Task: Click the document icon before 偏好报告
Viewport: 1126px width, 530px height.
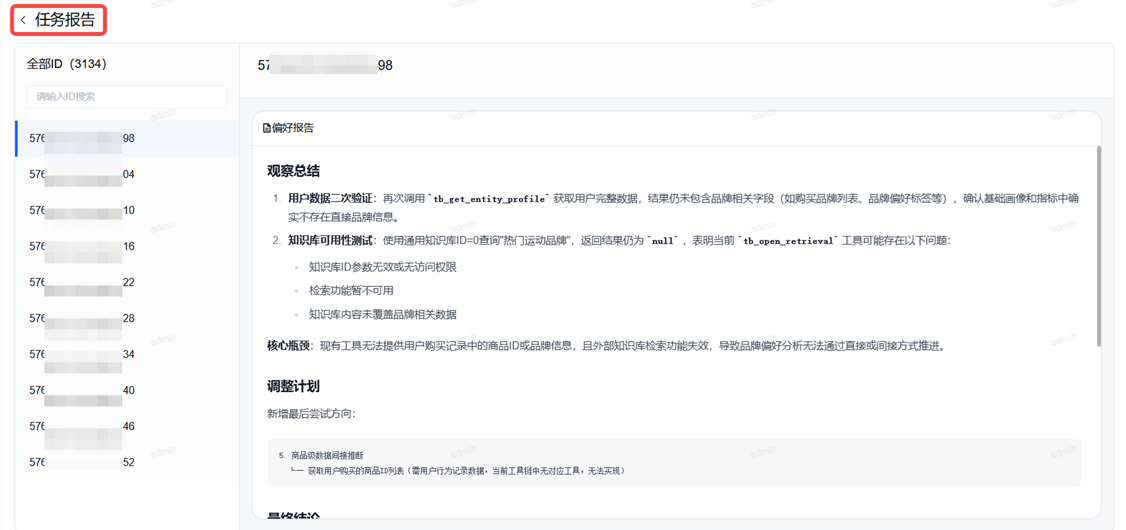Action: pos(267,129)
